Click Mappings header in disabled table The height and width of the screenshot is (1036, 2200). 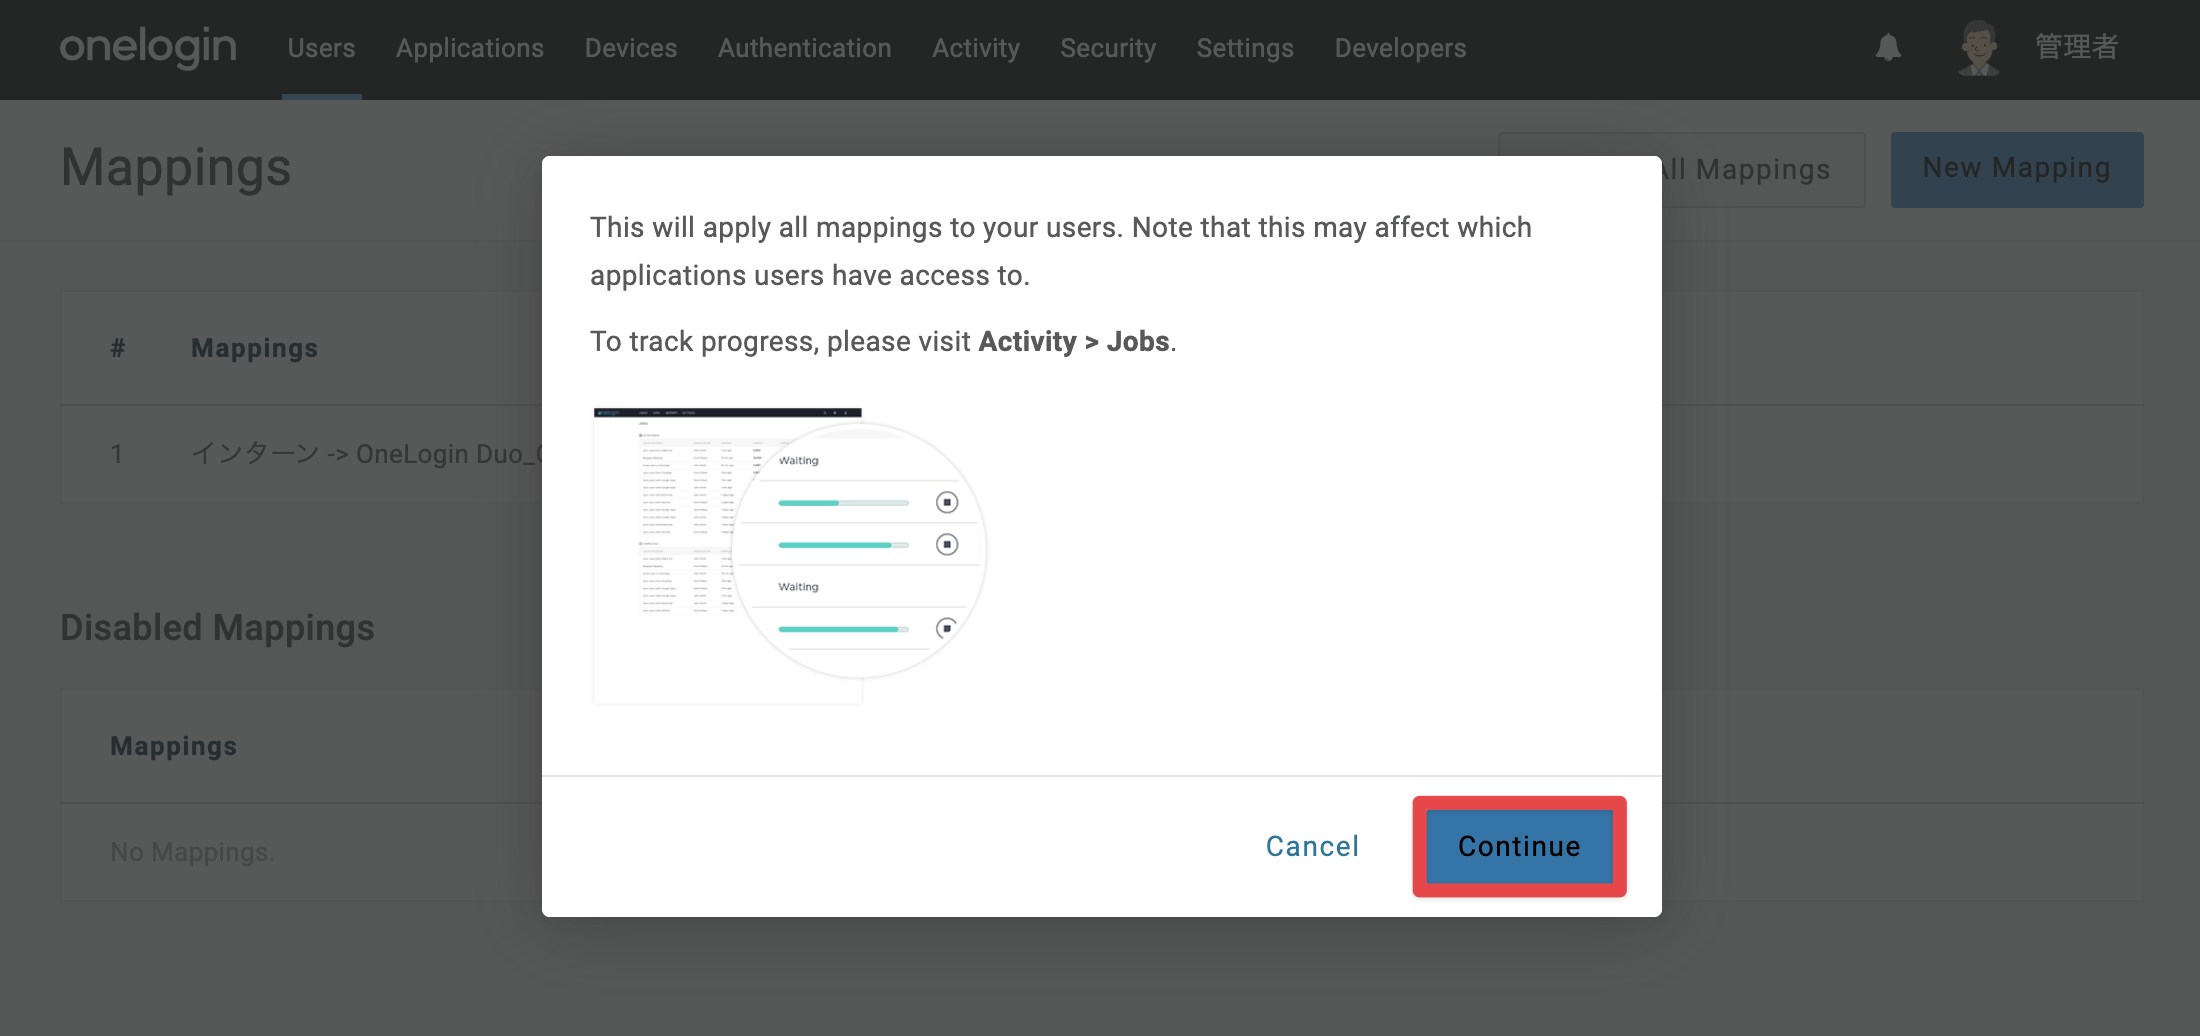click(173, 746)
